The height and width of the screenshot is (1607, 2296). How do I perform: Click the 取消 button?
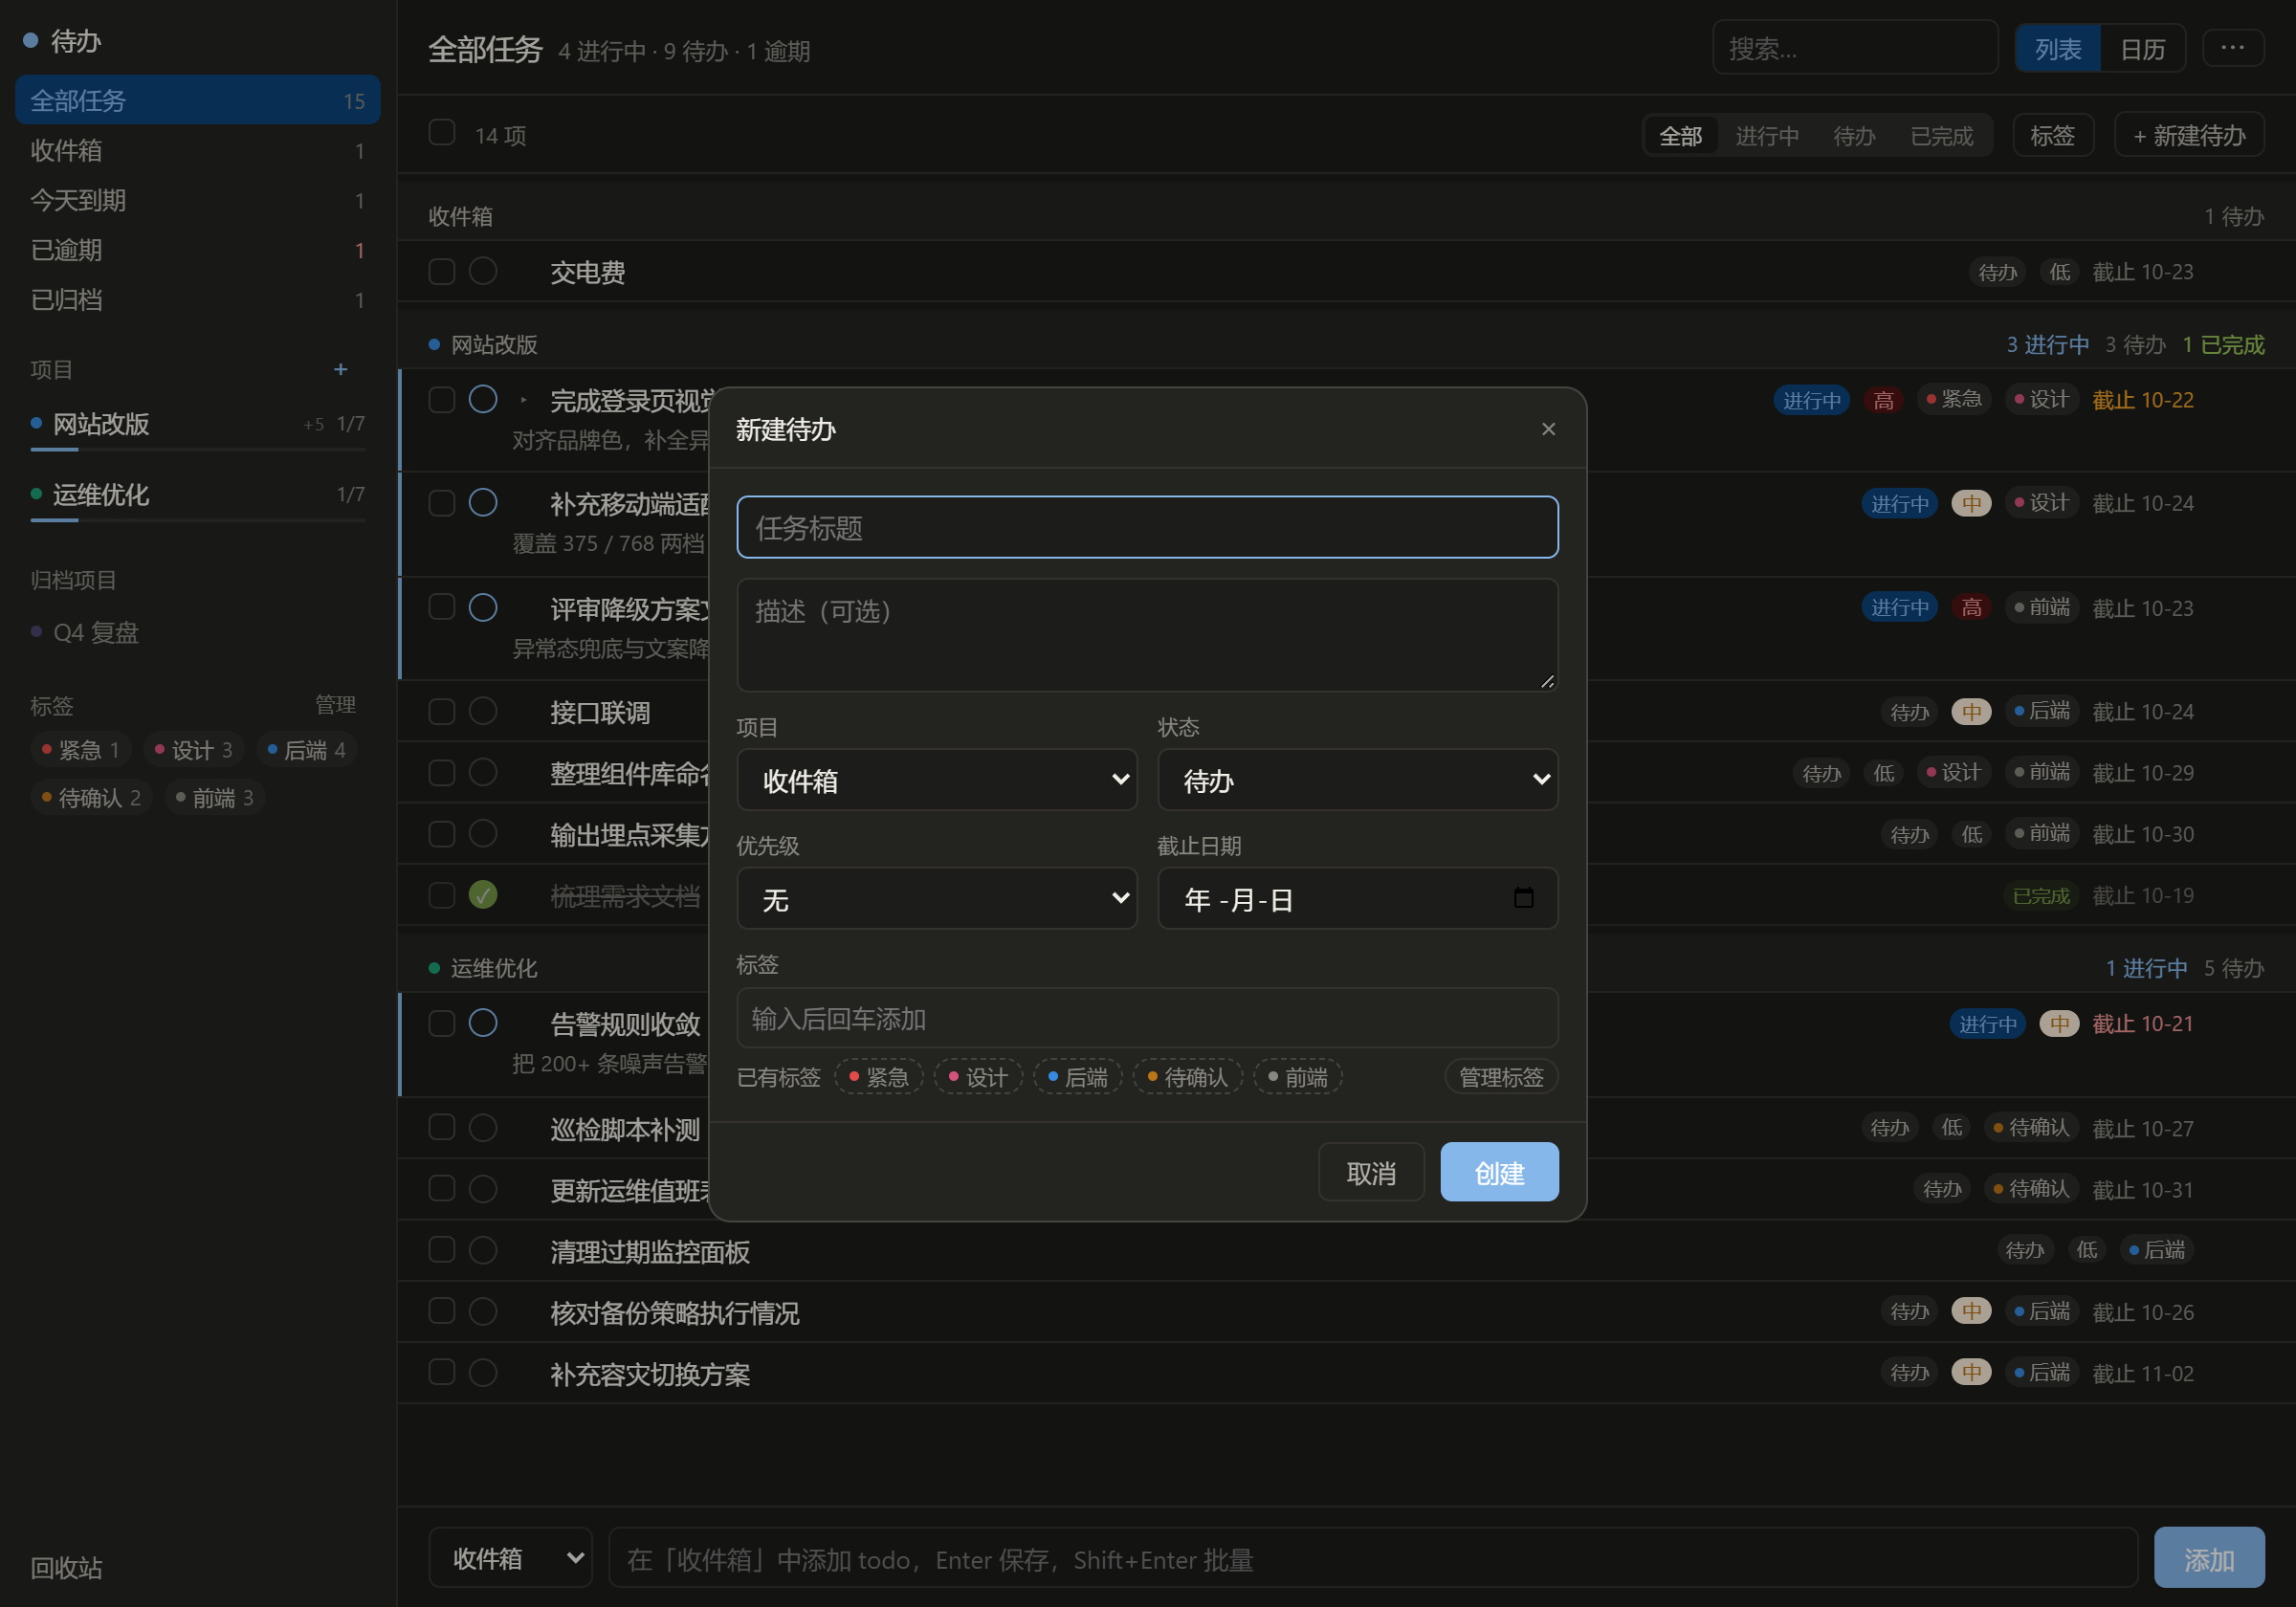point(1371,1172)
